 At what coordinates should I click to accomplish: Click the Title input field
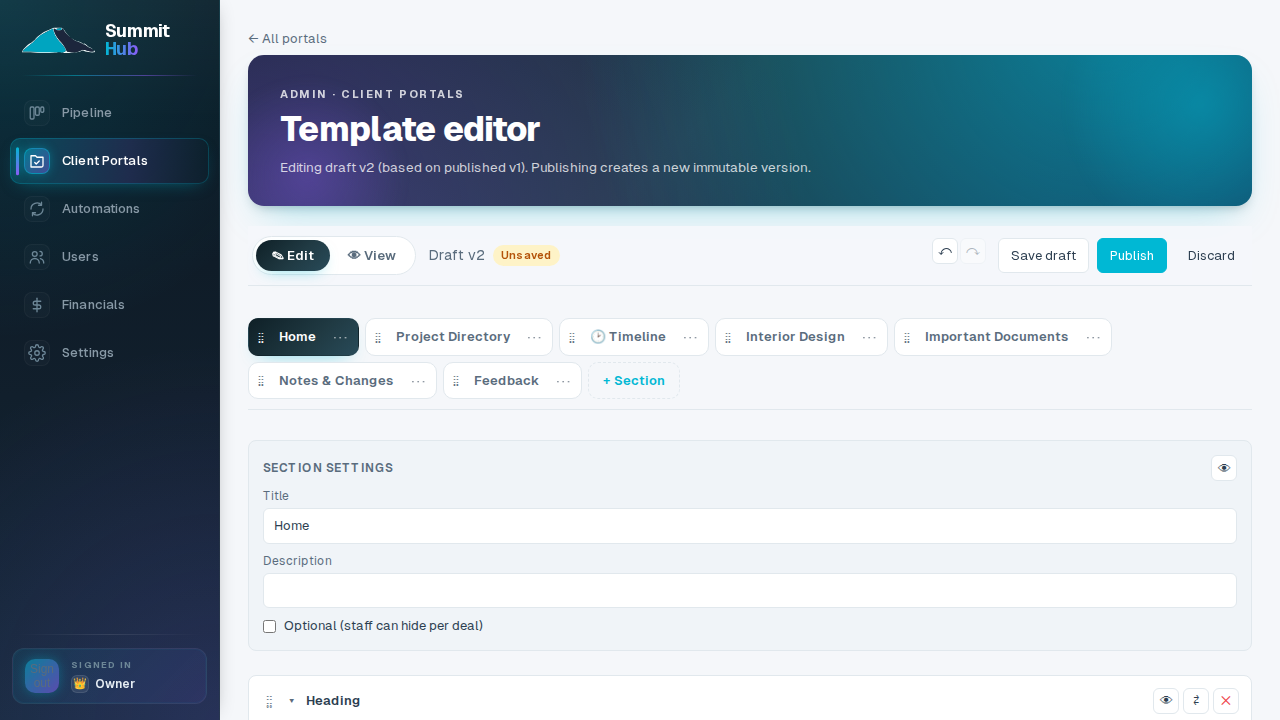tap(750, 526)
